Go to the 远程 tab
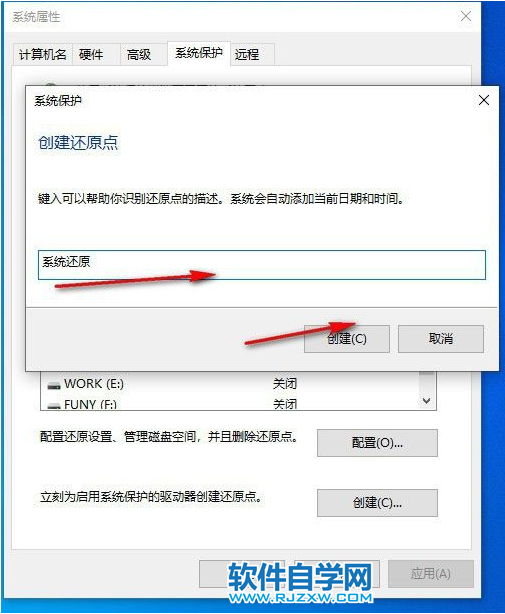Image resolution: width=505 pixels, height=614 pixels. coord(247,54)
